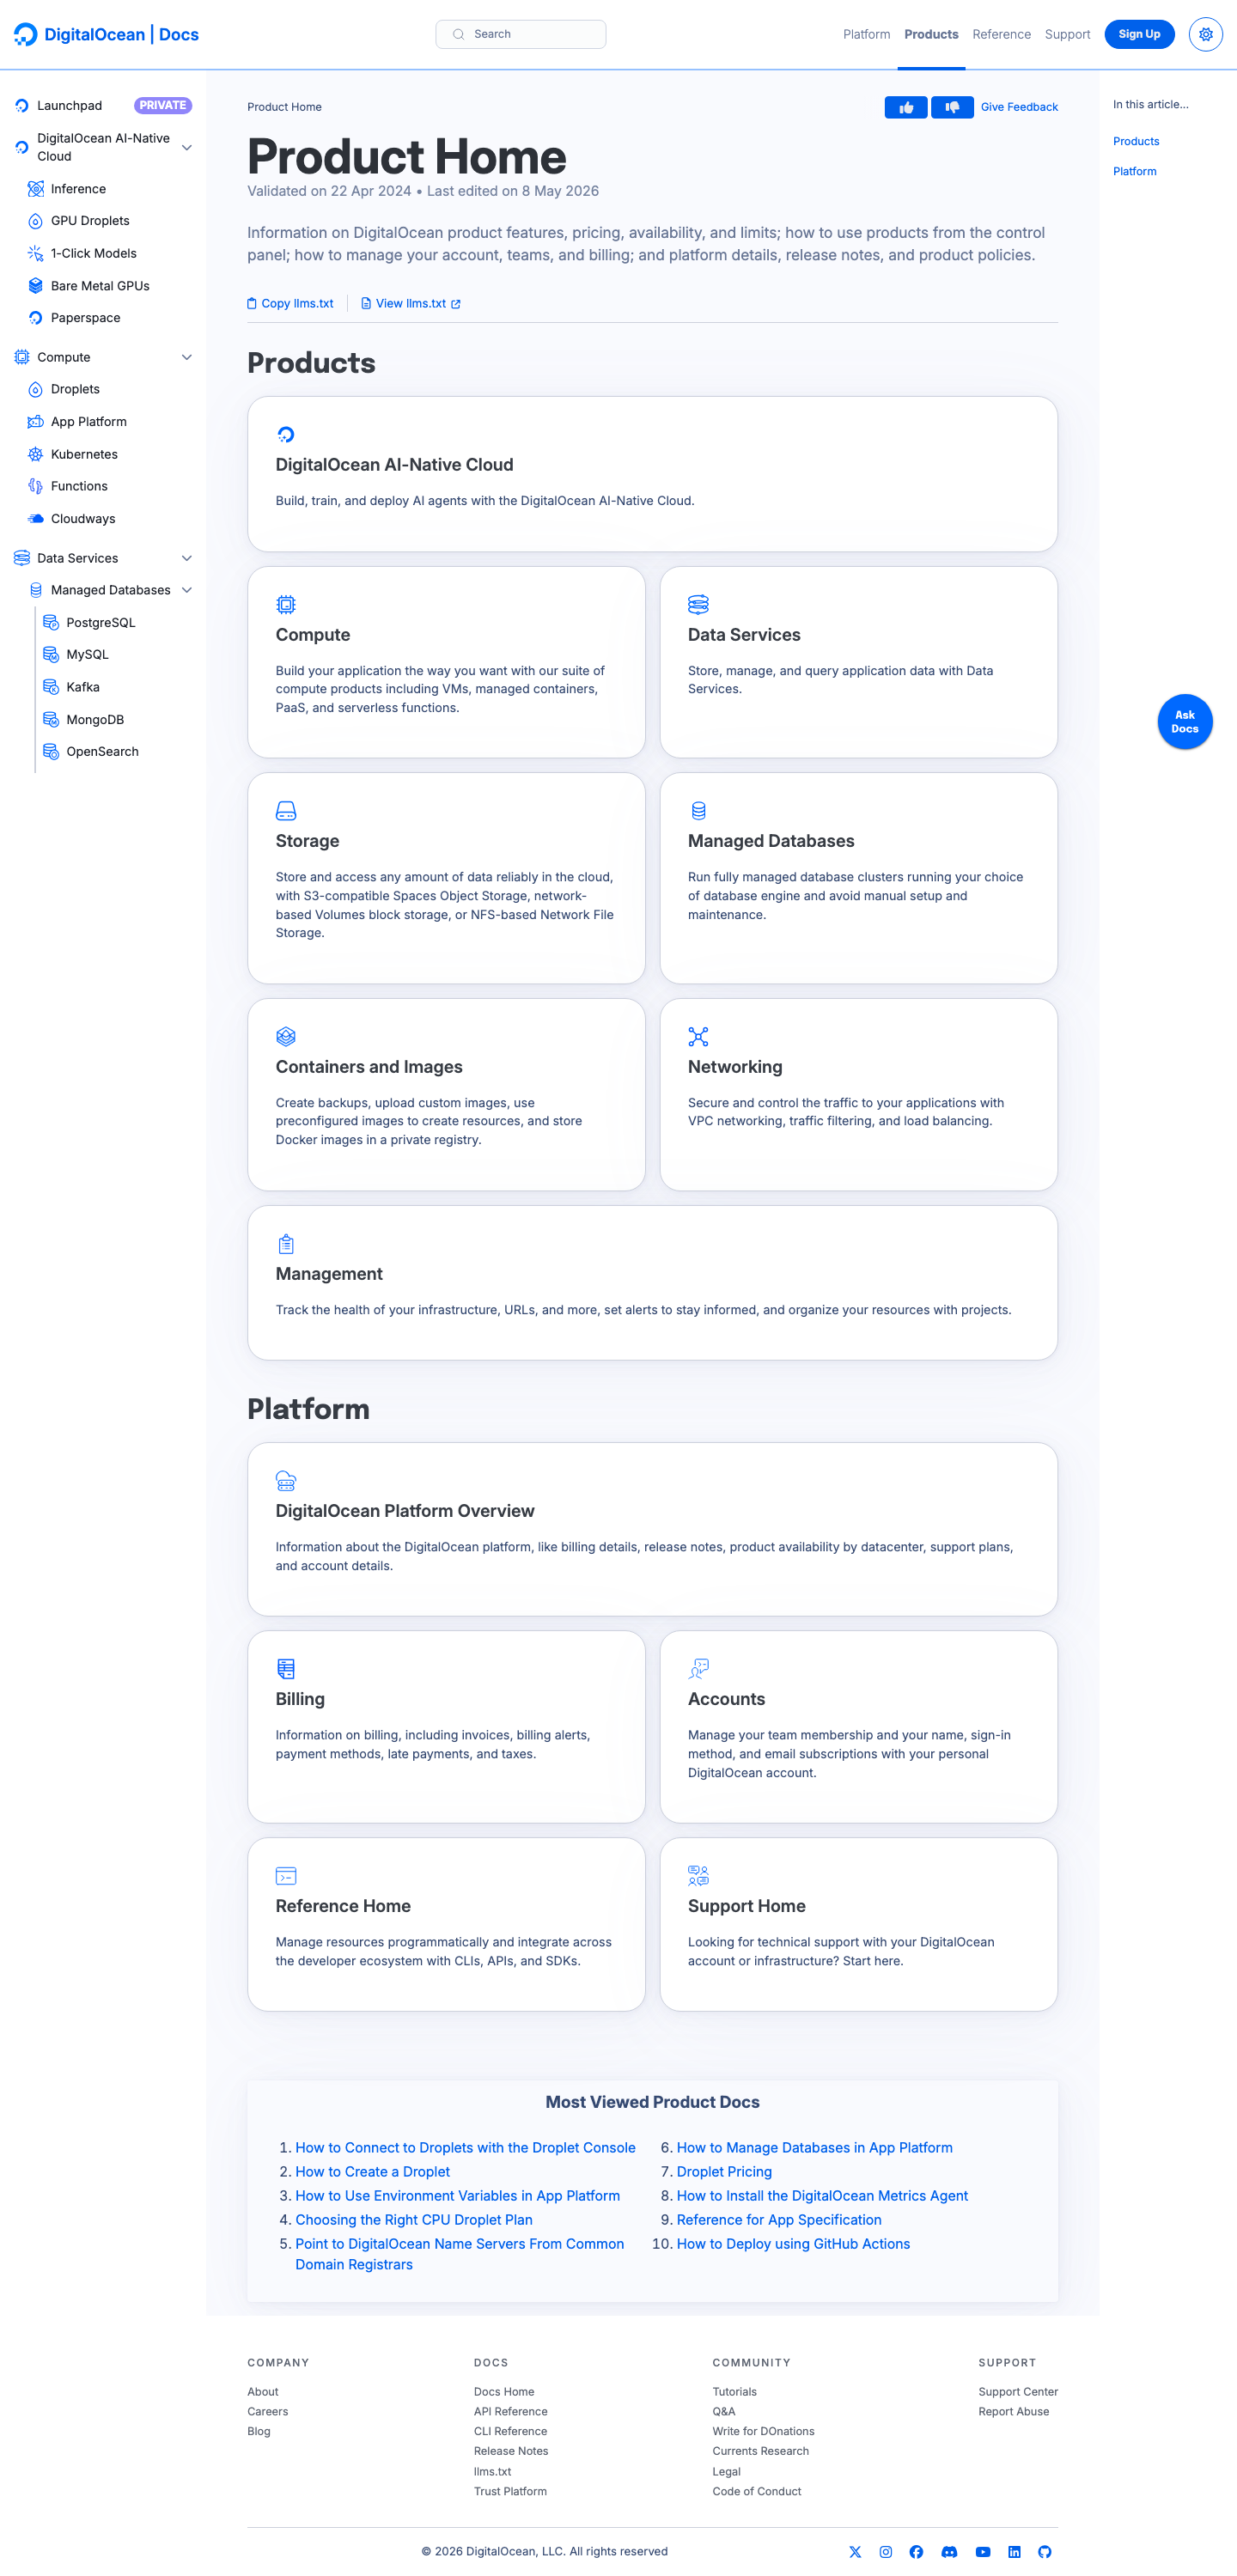1237x2576 pixels.
Task: Open the GitHub footer icon
Action: pos(1045,2551)
